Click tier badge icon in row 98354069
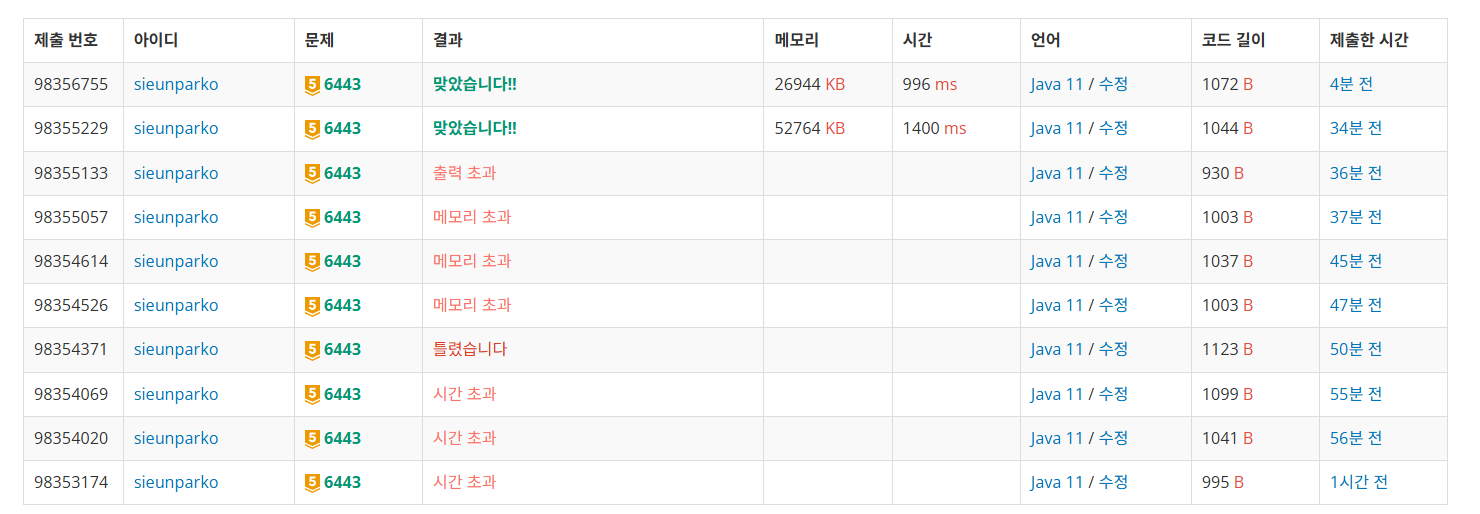1480x514 pixels. [x=312, y=394]
